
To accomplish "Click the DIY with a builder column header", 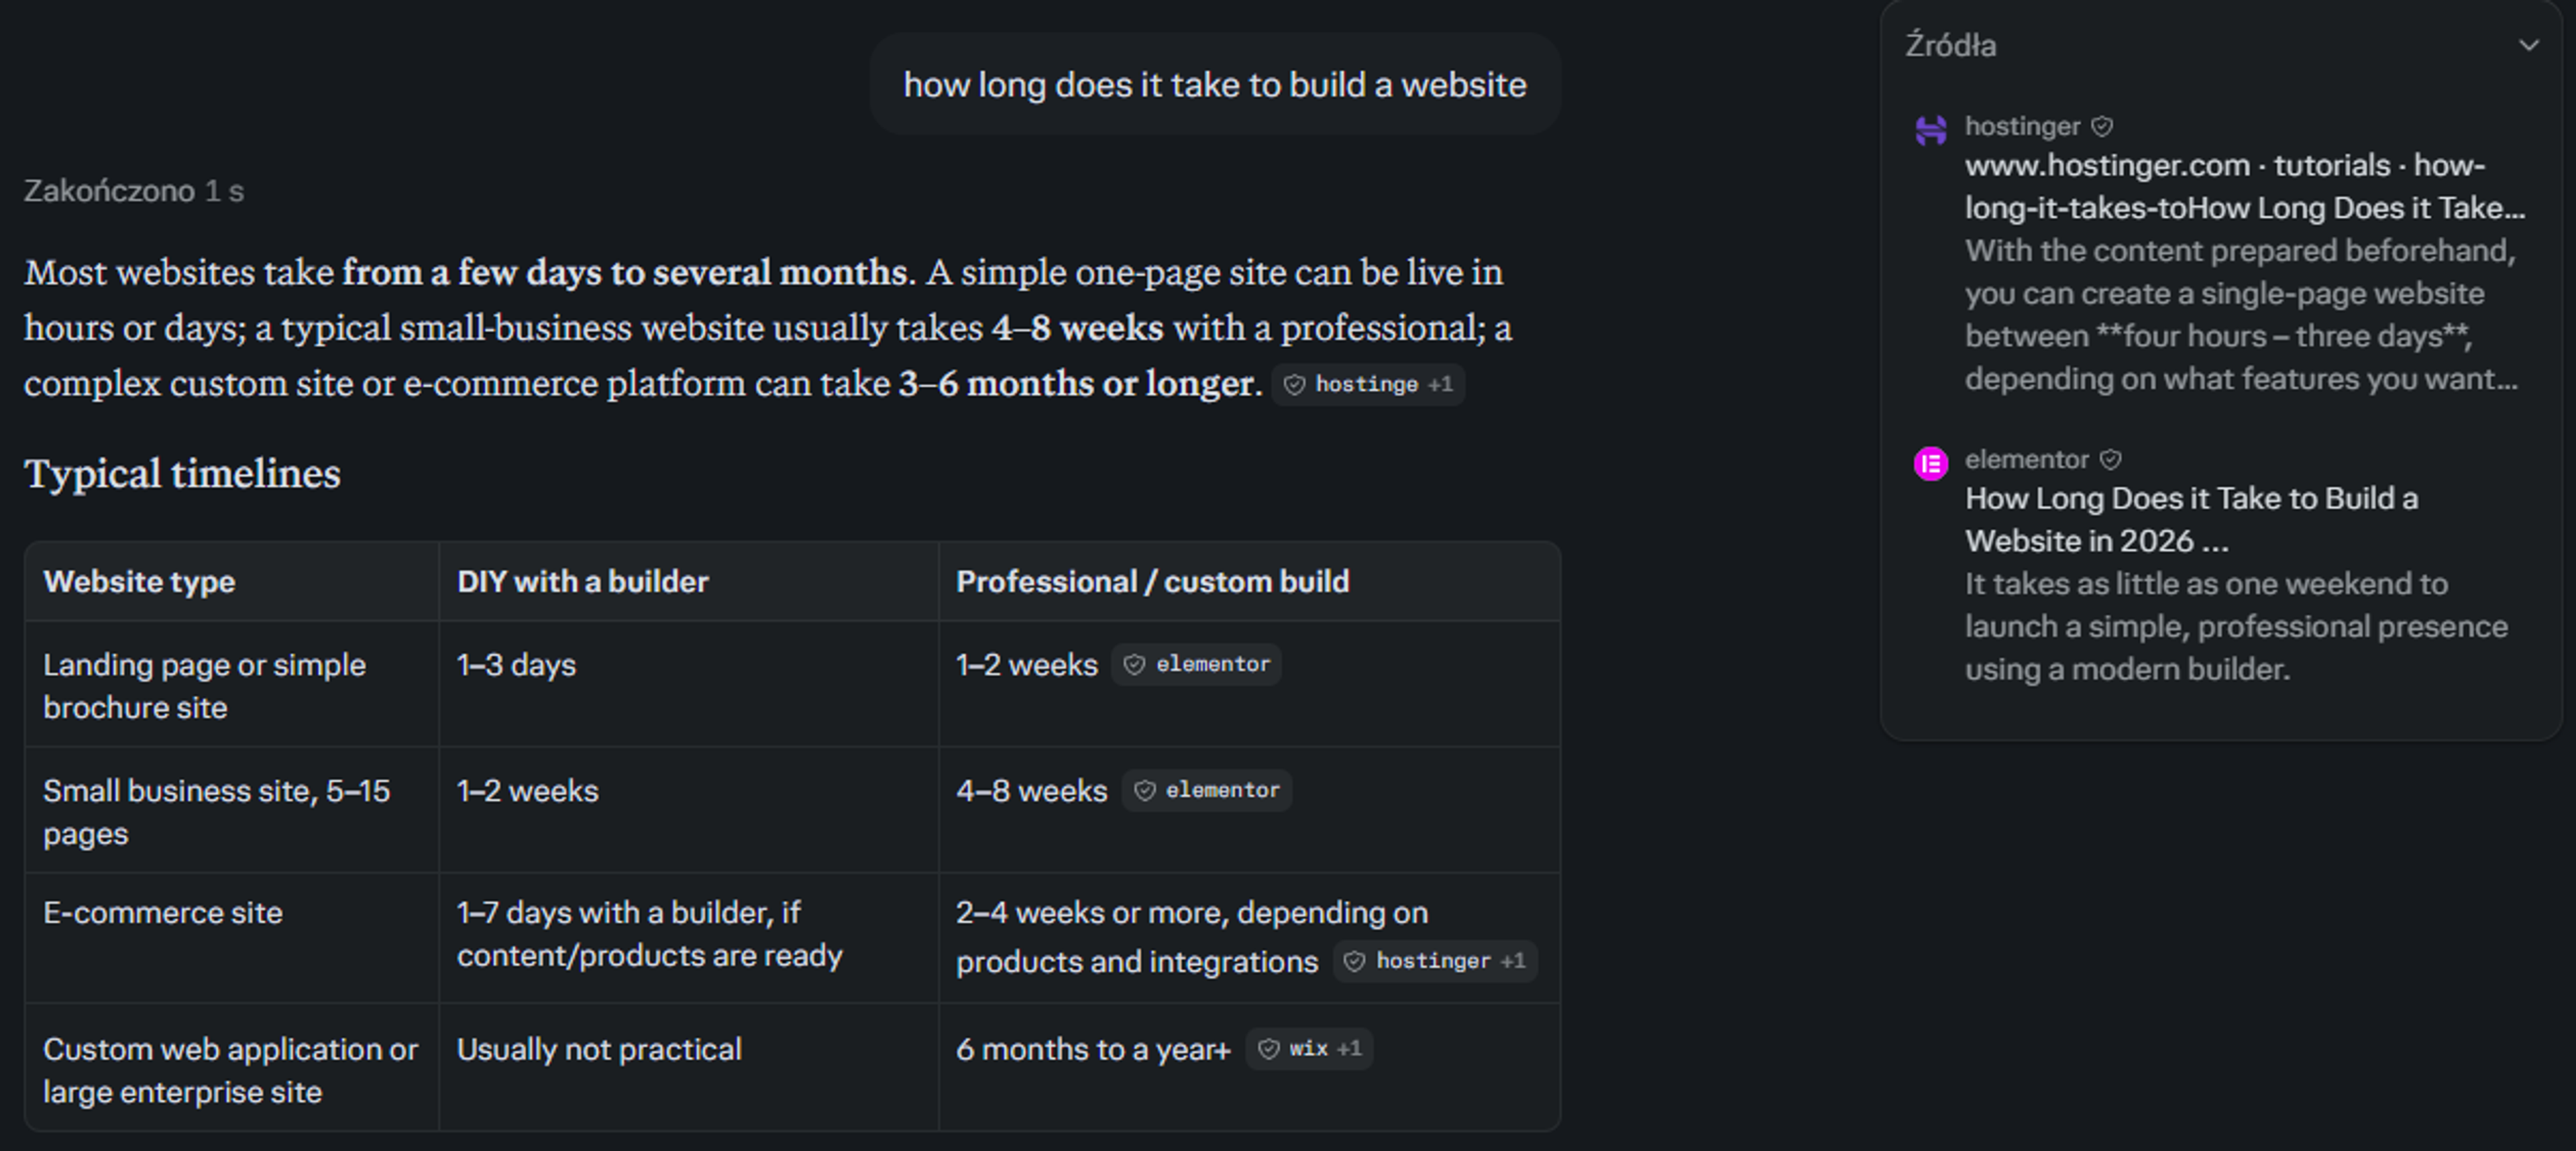I will click(582, 582).
